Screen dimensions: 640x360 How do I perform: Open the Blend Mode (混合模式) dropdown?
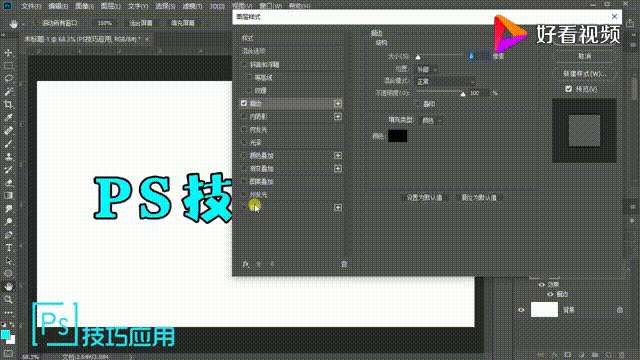(x=445, y=82)
